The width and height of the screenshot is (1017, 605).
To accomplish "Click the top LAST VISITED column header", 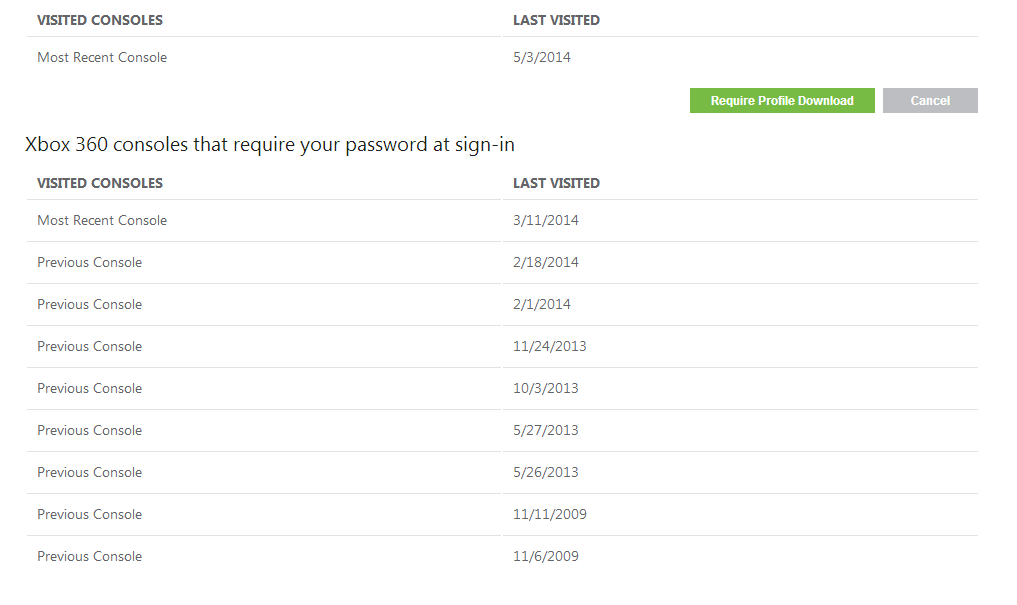I will coord(556,20).
